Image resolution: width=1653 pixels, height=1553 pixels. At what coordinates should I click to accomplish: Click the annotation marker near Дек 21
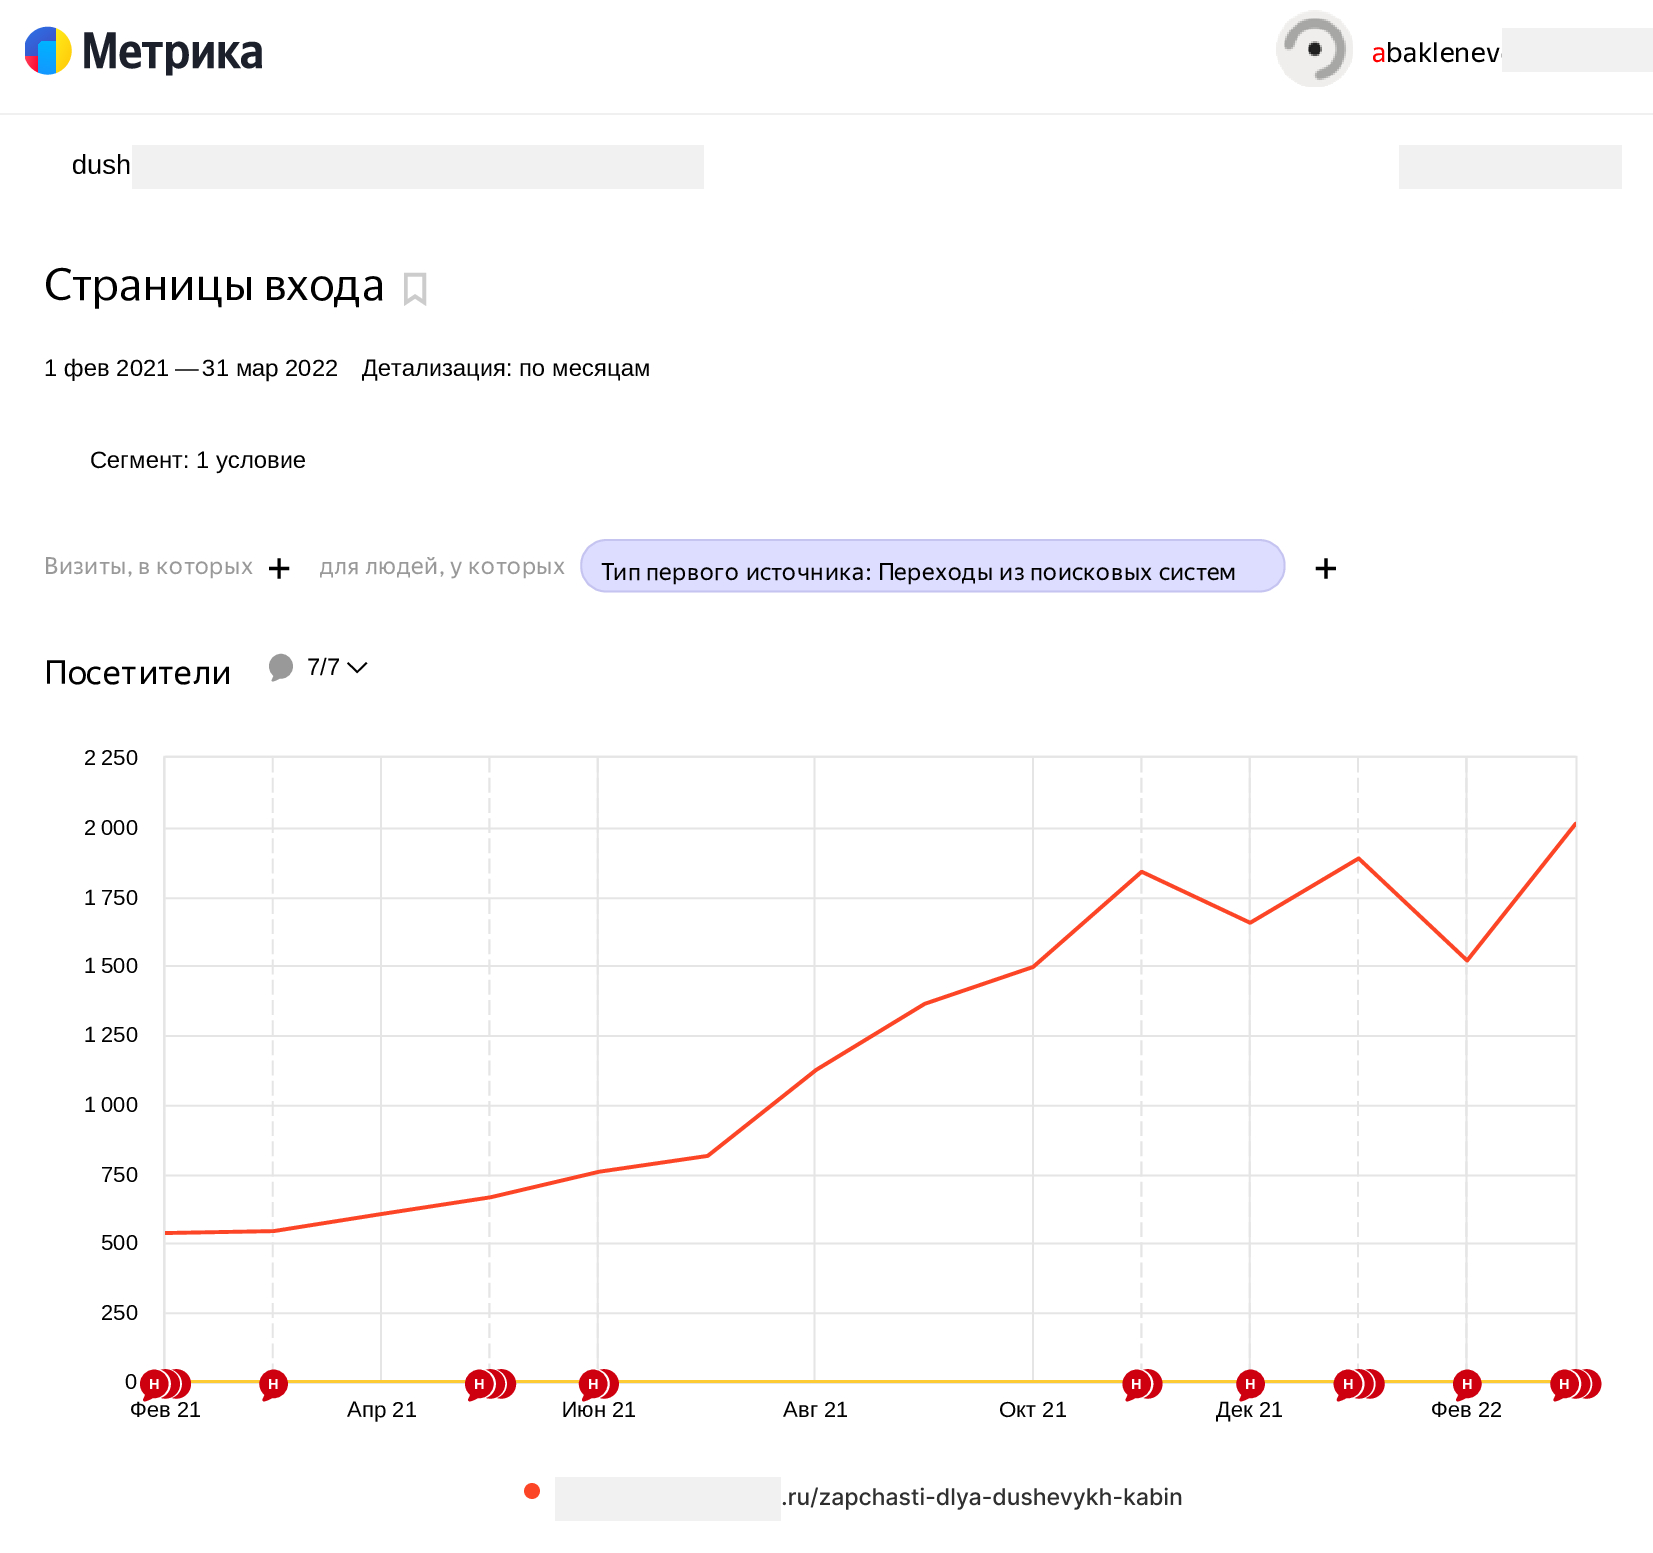coord(1250,1383)
